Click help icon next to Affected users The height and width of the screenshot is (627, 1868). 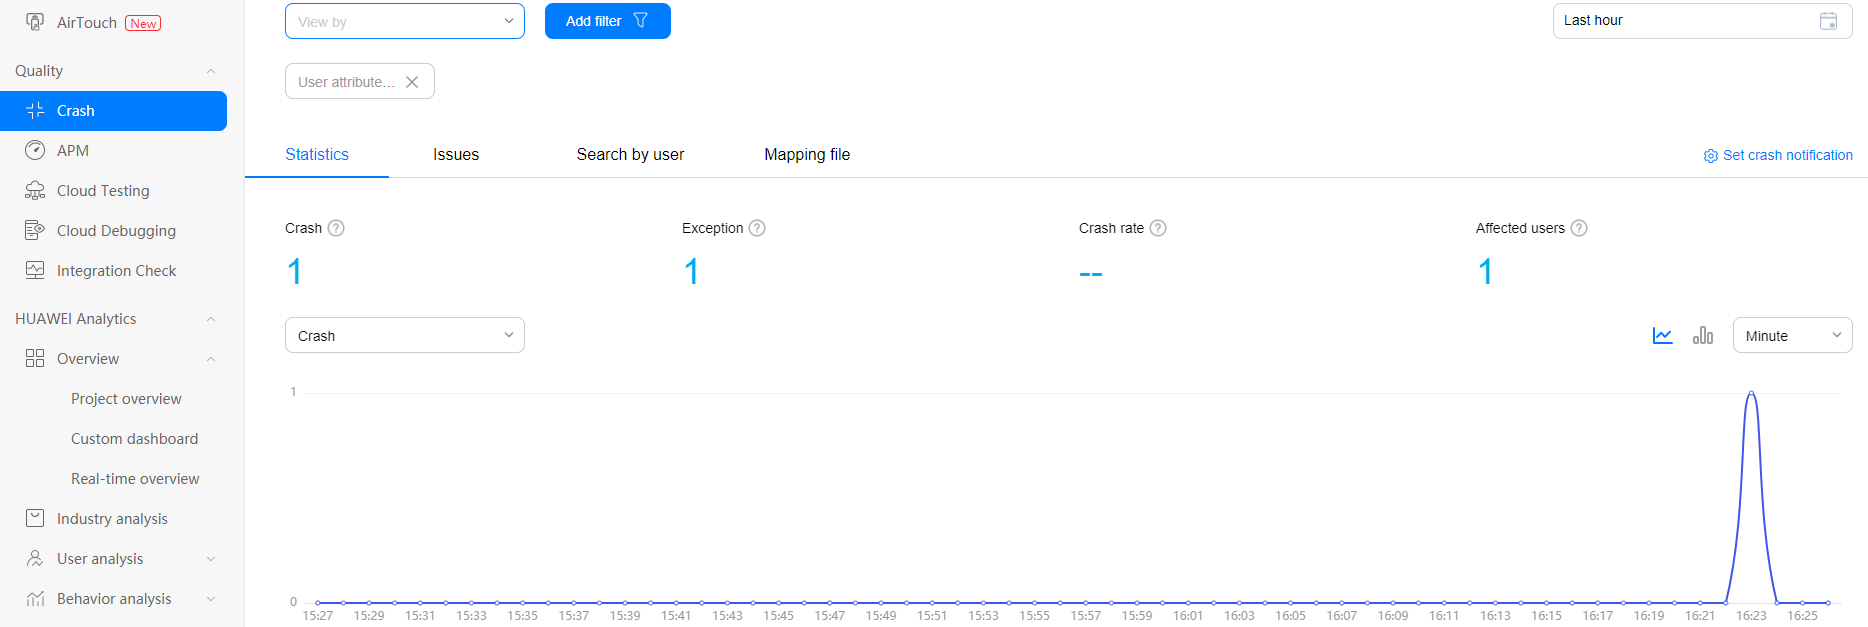pos(1579,228)
